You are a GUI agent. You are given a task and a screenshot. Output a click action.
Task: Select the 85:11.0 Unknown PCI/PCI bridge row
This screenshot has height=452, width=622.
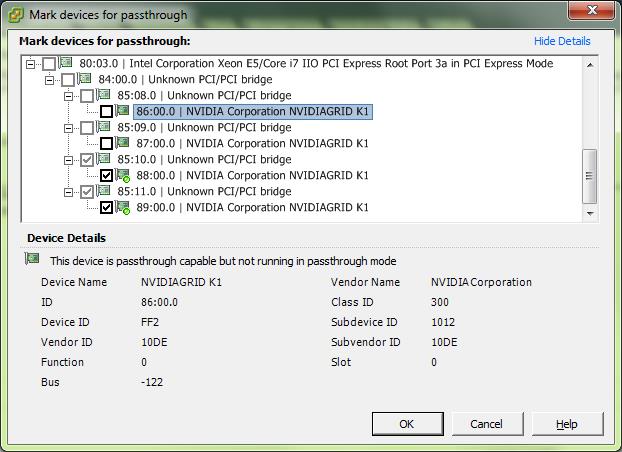point(204,191)
